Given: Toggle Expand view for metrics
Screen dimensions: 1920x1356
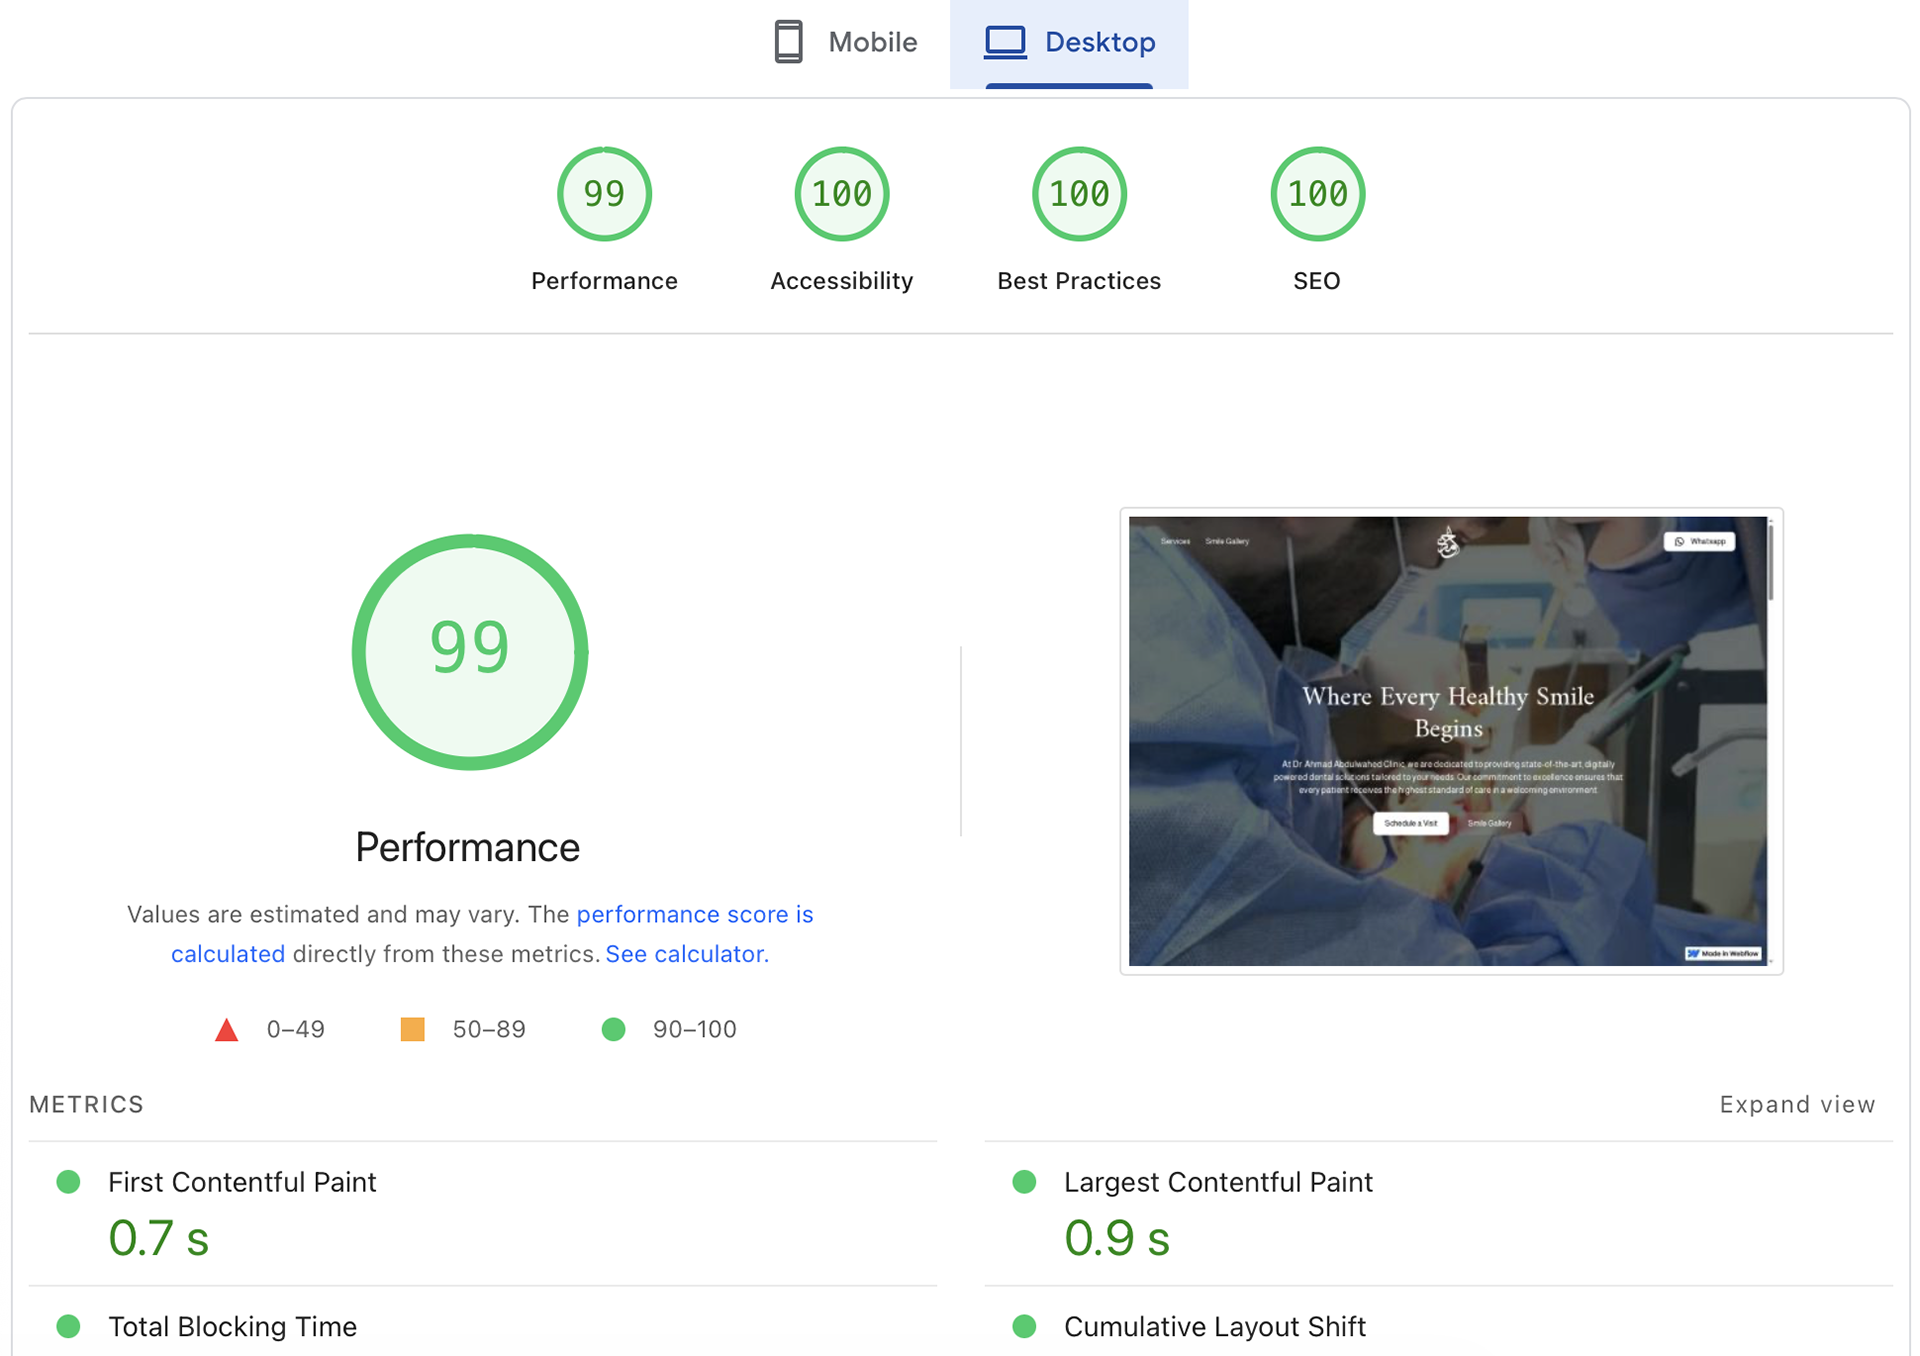Looking at the screenshot, I should pyautogui.click(x=1796, y=1104).
